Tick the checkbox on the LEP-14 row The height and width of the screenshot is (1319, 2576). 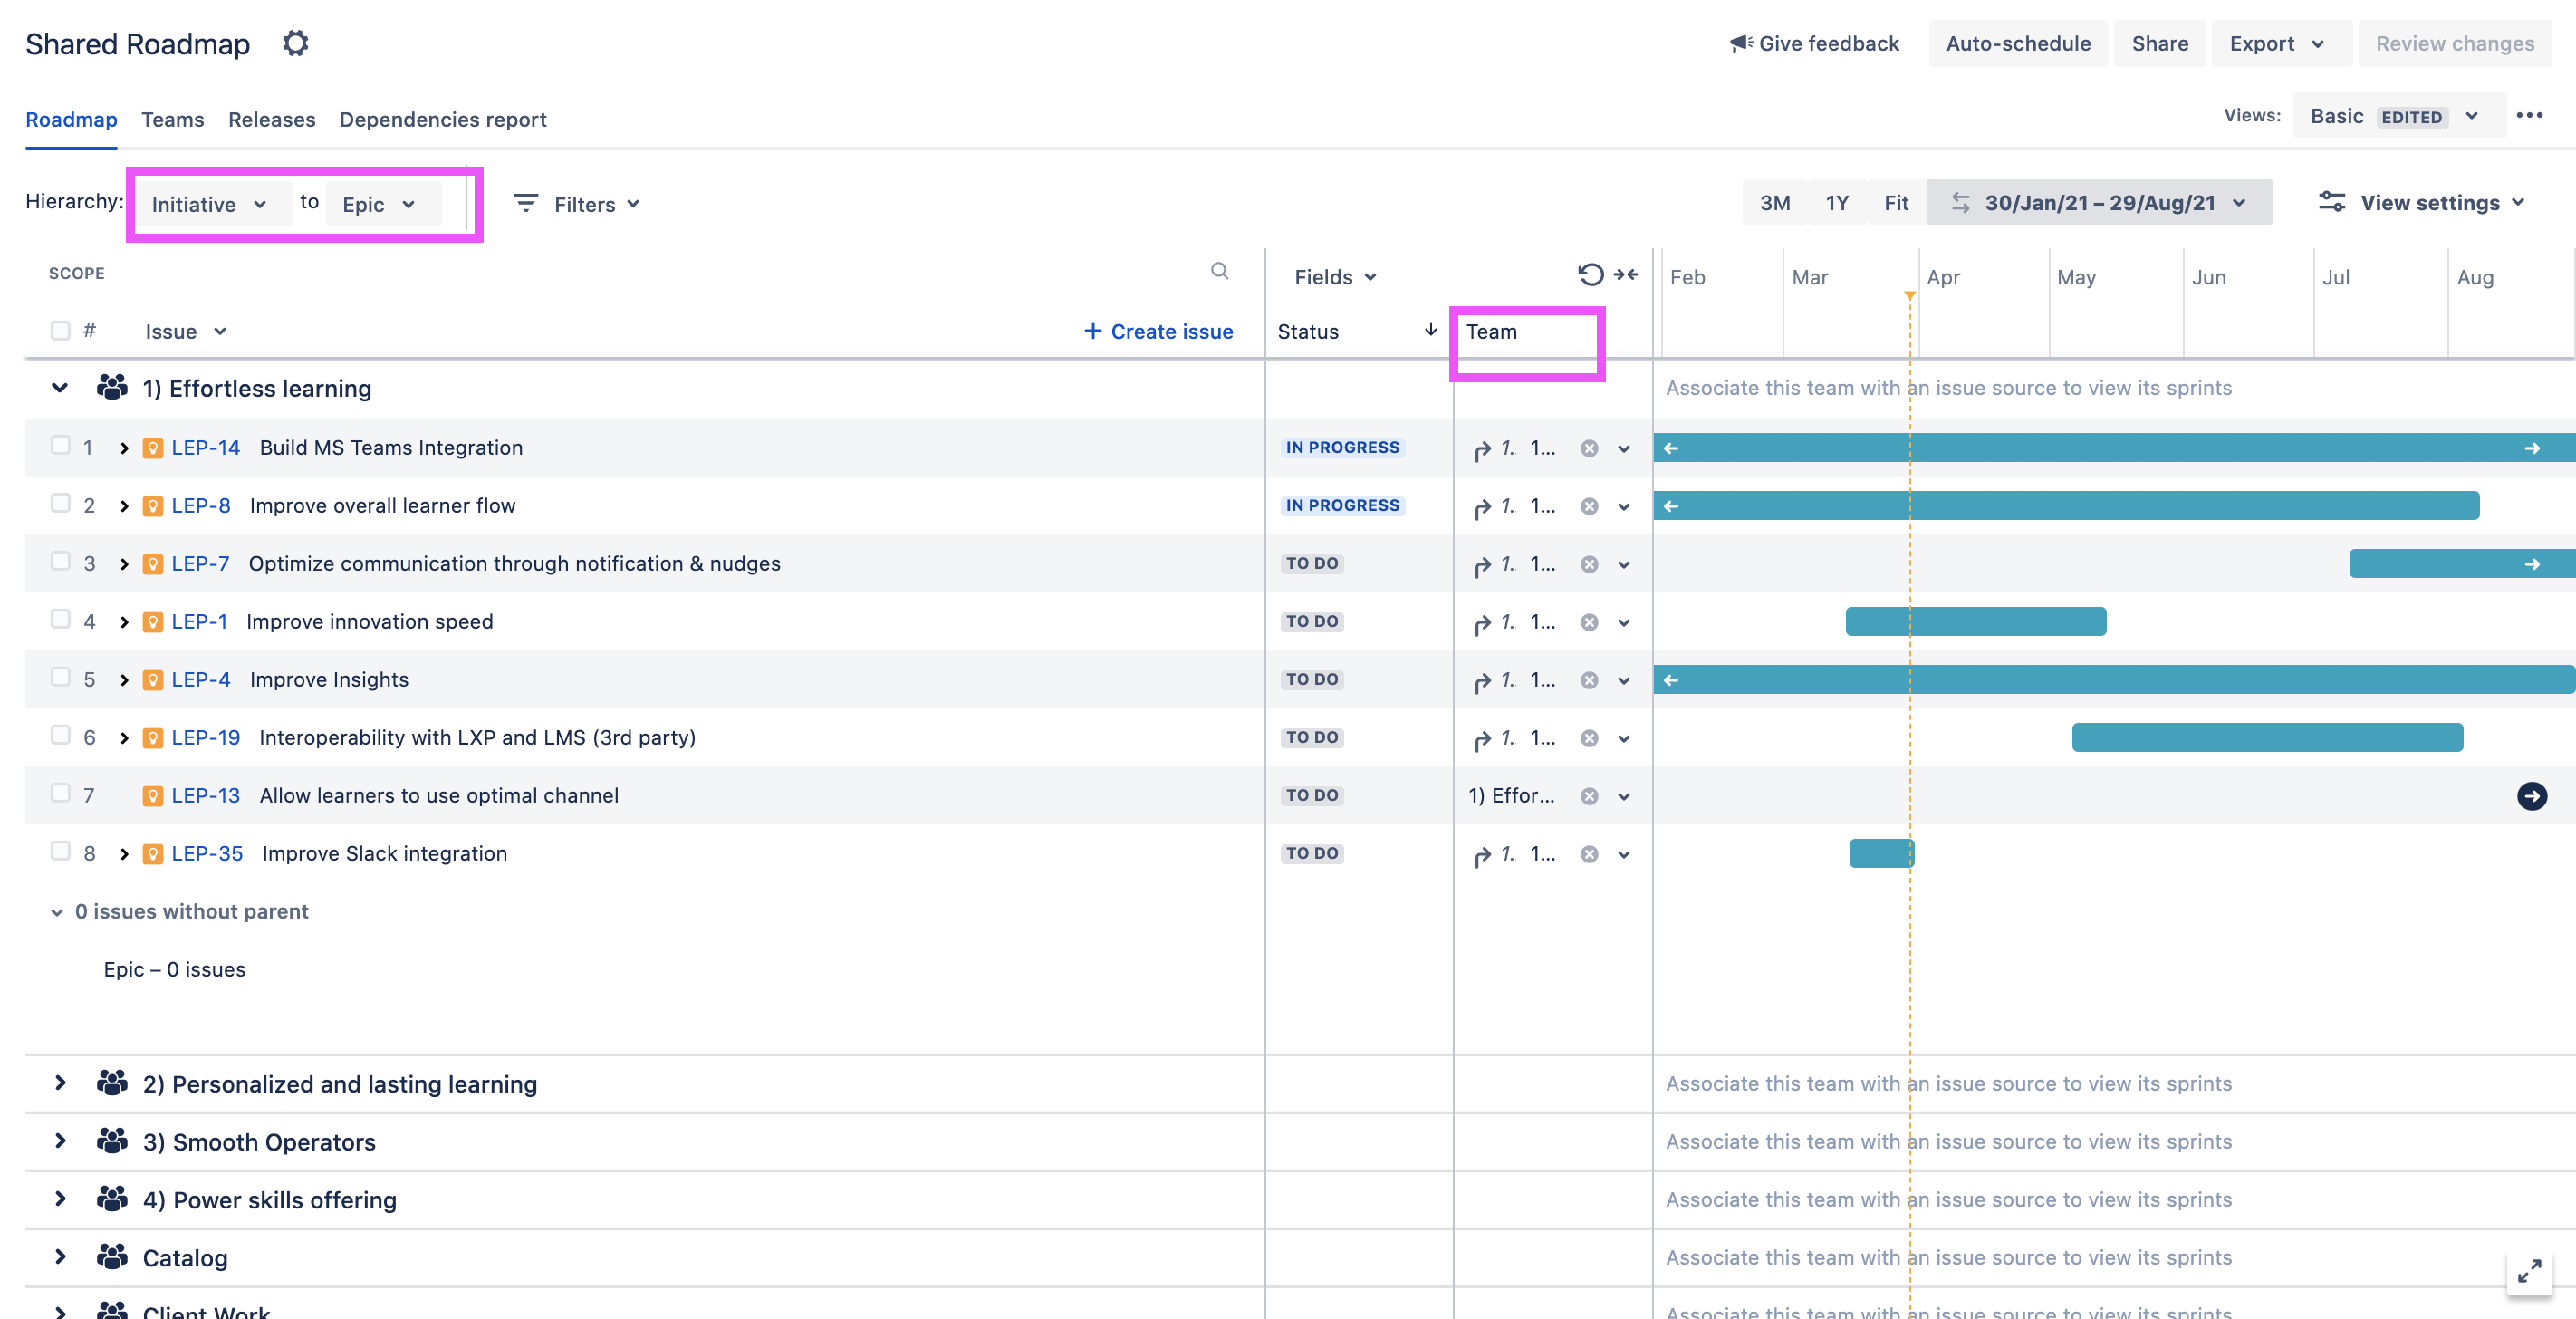pyautogui.click(x=60, y=445)
